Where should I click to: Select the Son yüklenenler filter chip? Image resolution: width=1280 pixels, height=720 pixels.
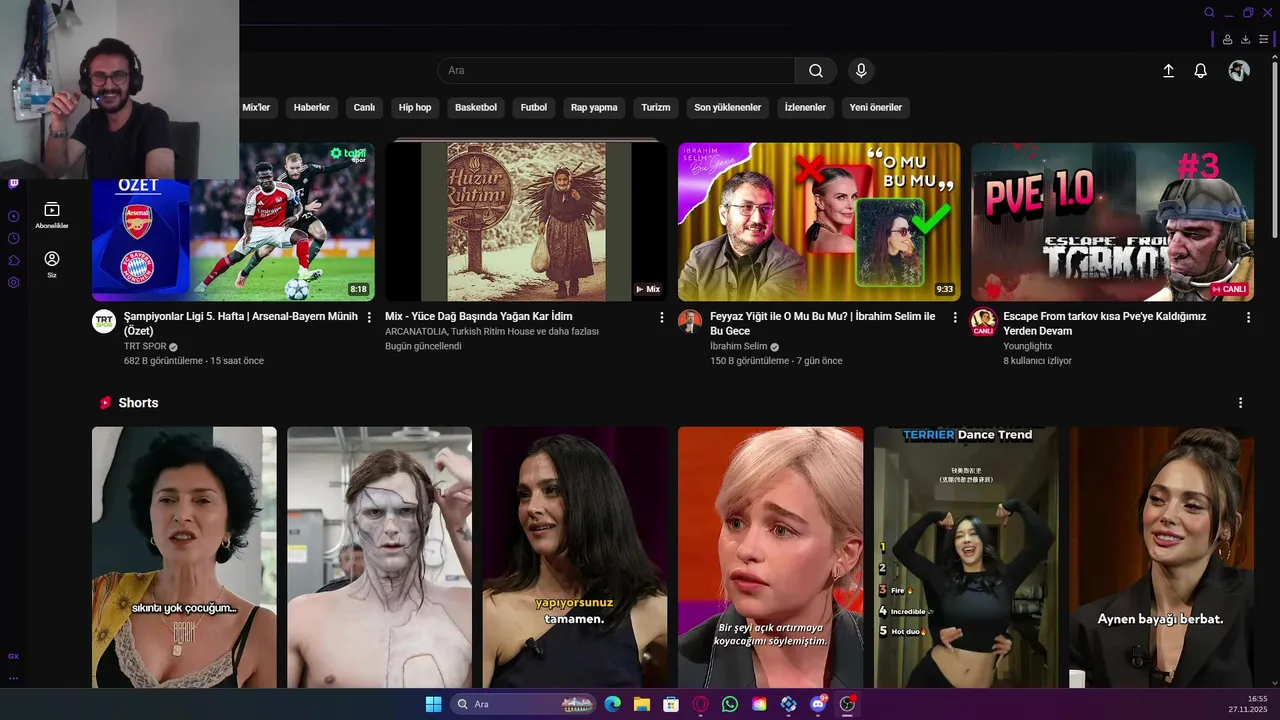click(728, 107)
